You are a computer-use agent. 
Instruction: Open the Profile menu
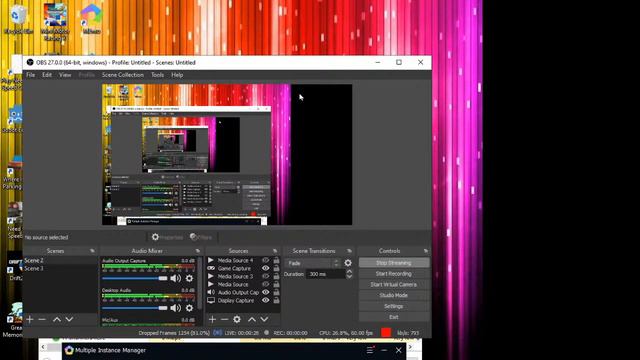pyautogui.click(x=87, y=75)
